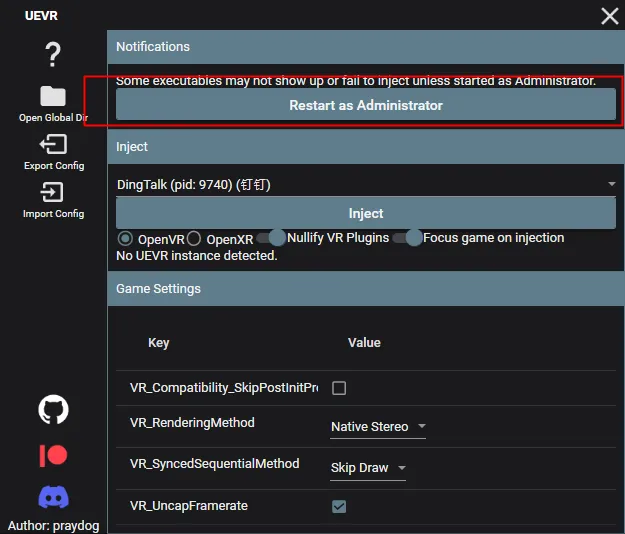Uncheck the VR_UncapFramerate checkbox
625x534 pixels.
point(339,506)
